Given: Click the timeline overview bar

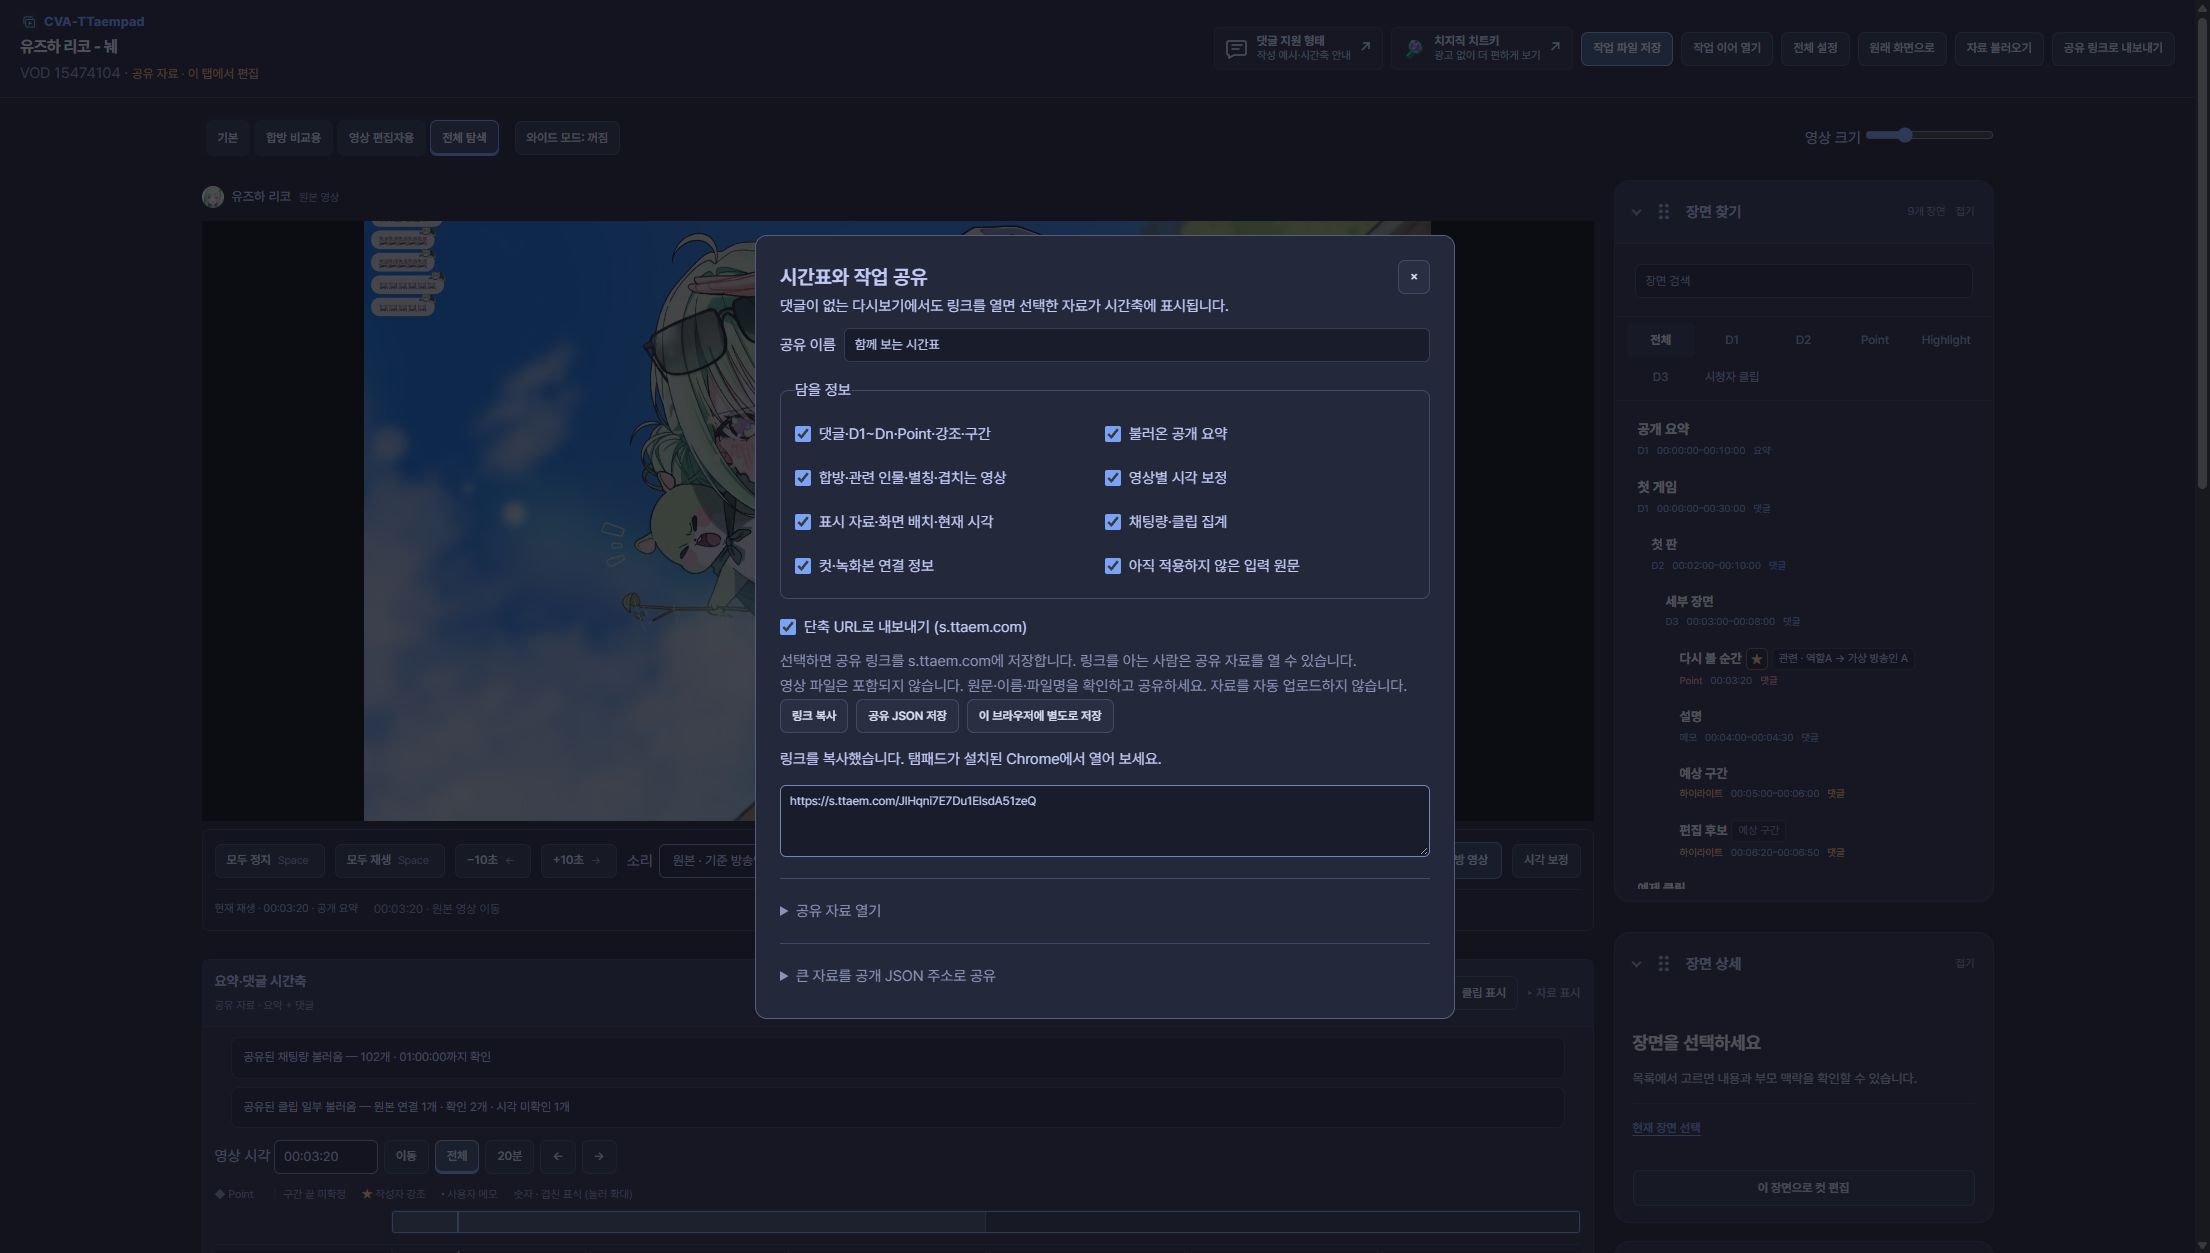Looking at the screenshot, I should (x=985, y=1222).
